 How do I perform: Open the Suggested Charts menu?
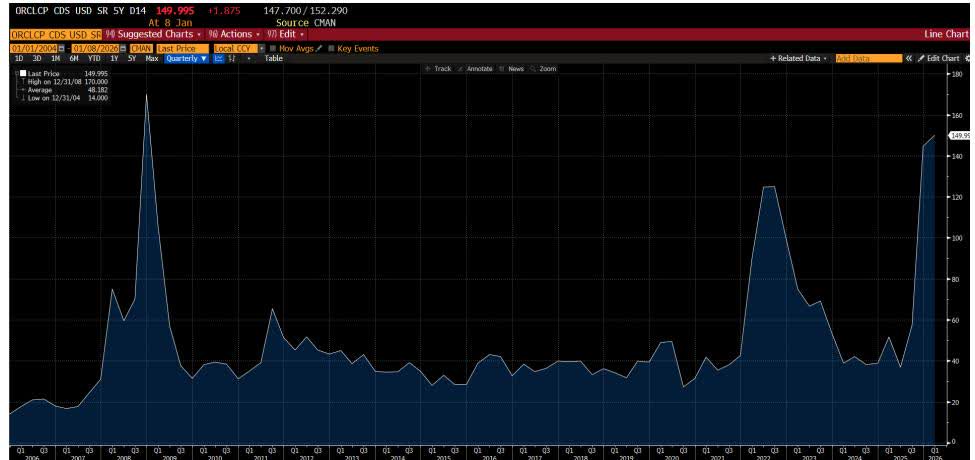click(x=153, y=34)
